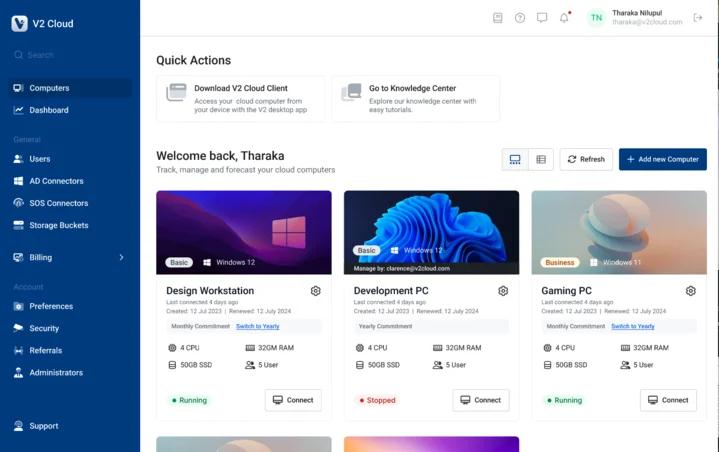The height and width of the screenshot is (452, 719).
Task: Open the notifications bell
Action: pyautogui.click(x=564, y=18)
